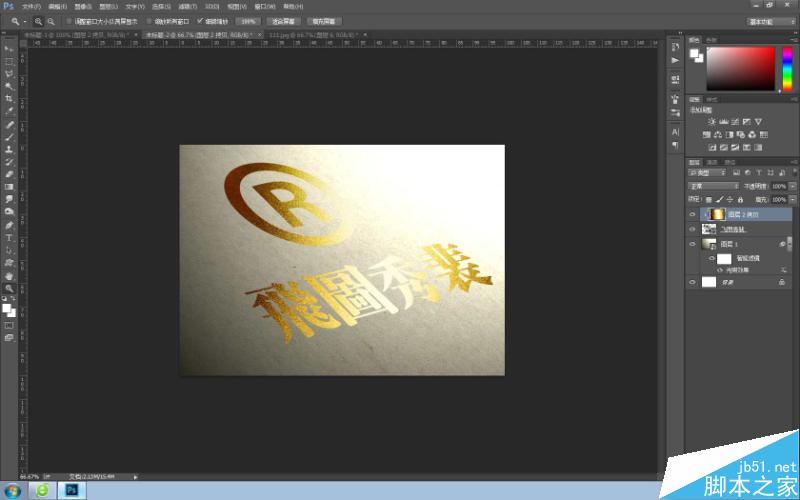
Task: Open the status bar info arrow
Action: click(x=135, y=477)
